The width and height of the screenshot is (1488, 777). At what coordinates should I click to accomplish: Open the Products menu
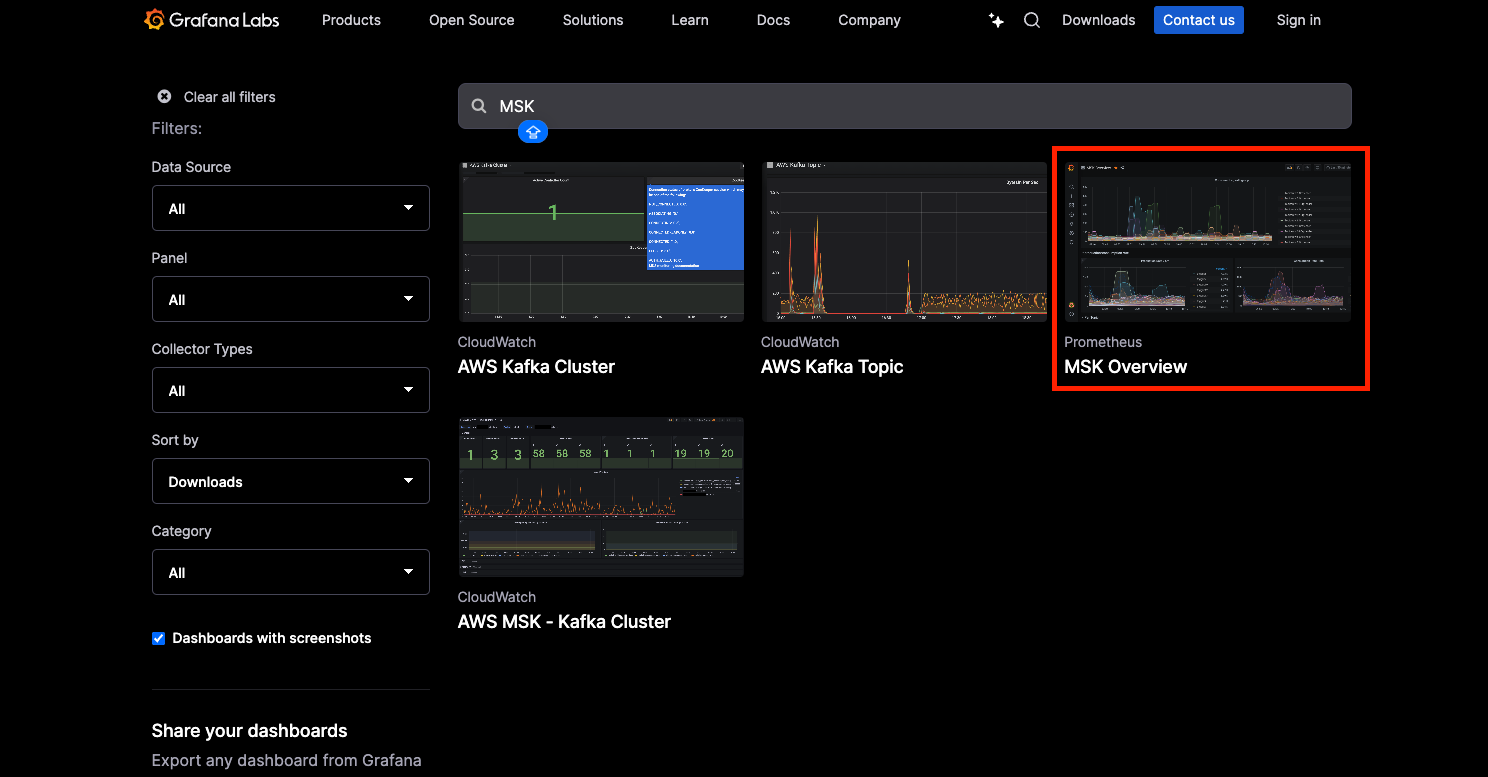tap(351, 20)
